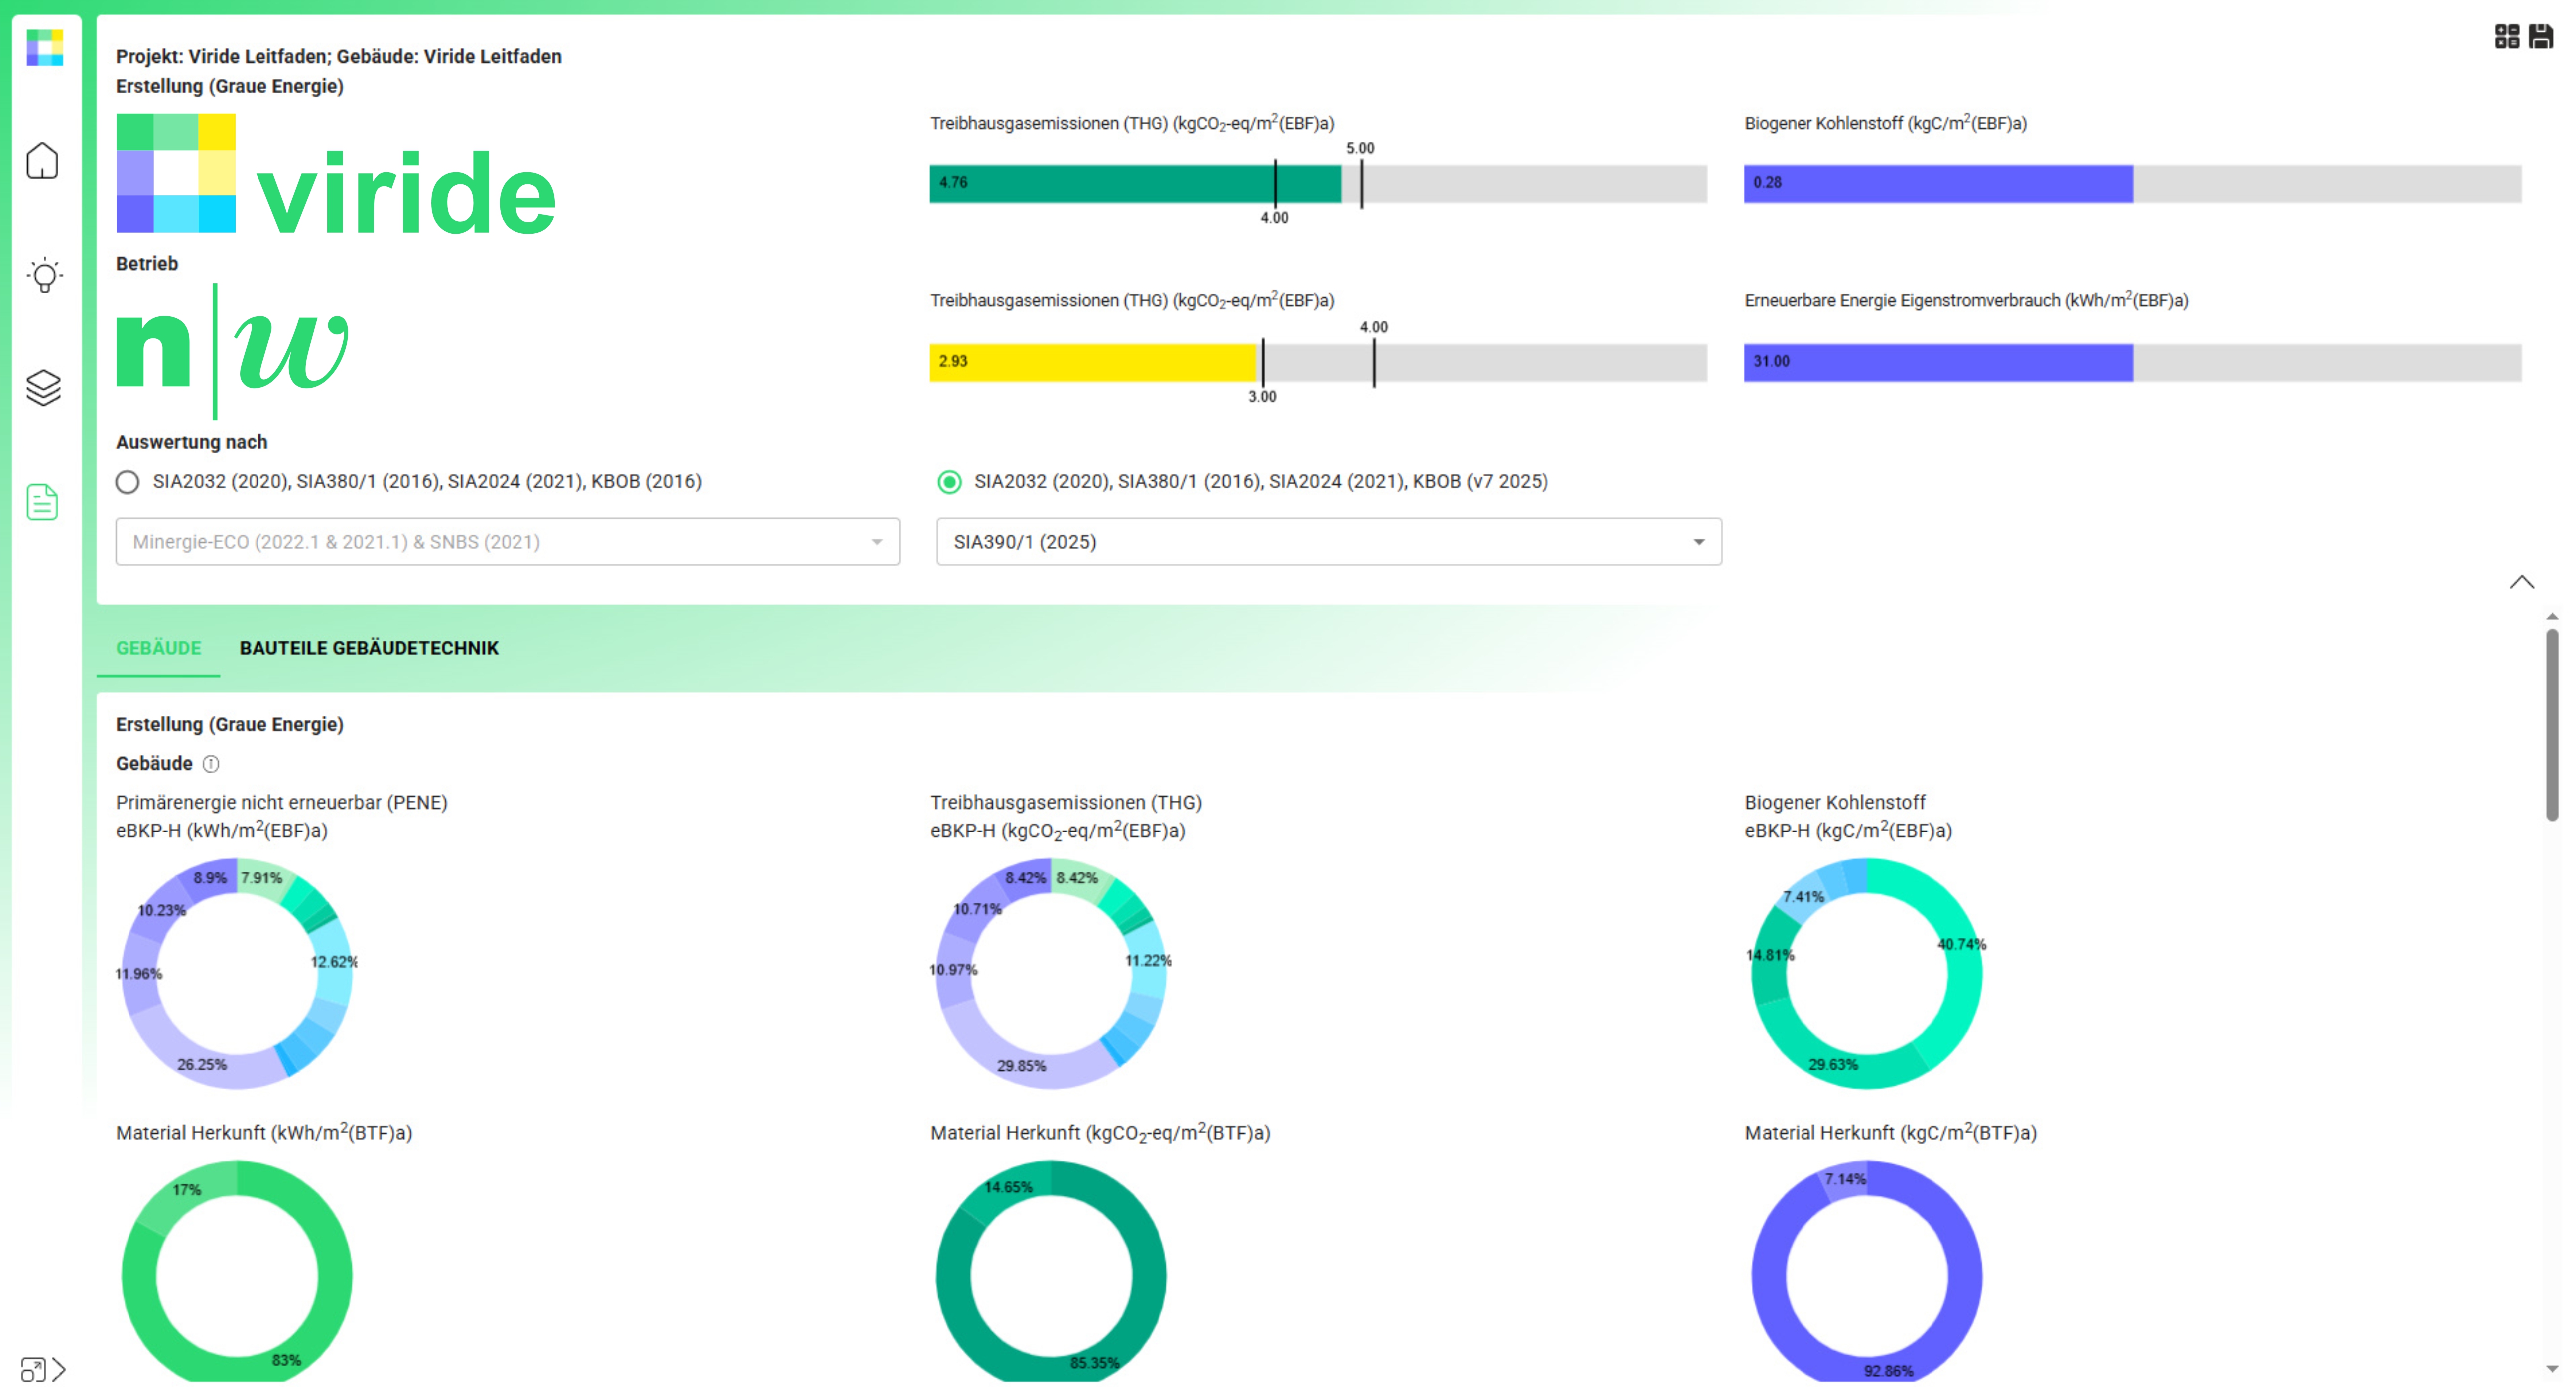Open the layers stack icon in sidebar
This screenshot has width=2576, height=1387.
coord(43,388)
